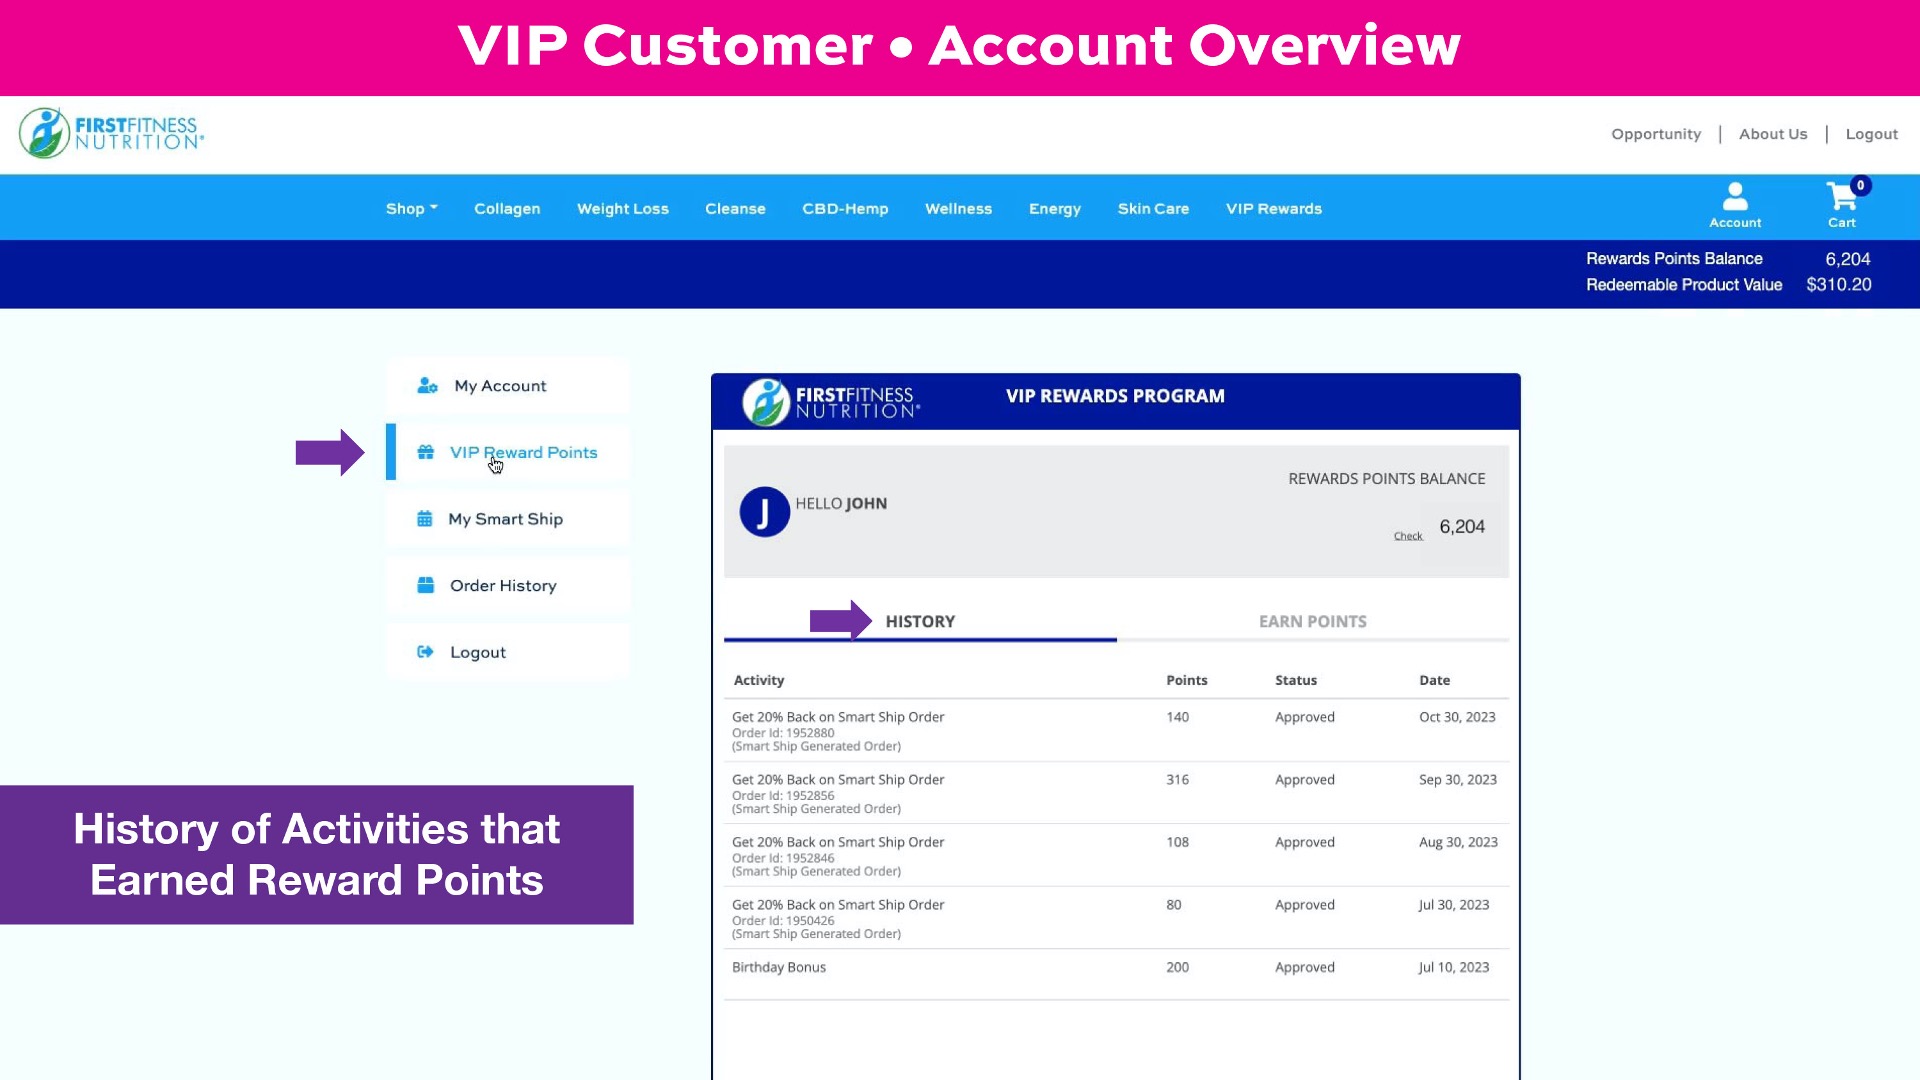This screenshot has height=1080, width=1920.
Task: Open the CBD-Hemp category
Action: point(845,208)
